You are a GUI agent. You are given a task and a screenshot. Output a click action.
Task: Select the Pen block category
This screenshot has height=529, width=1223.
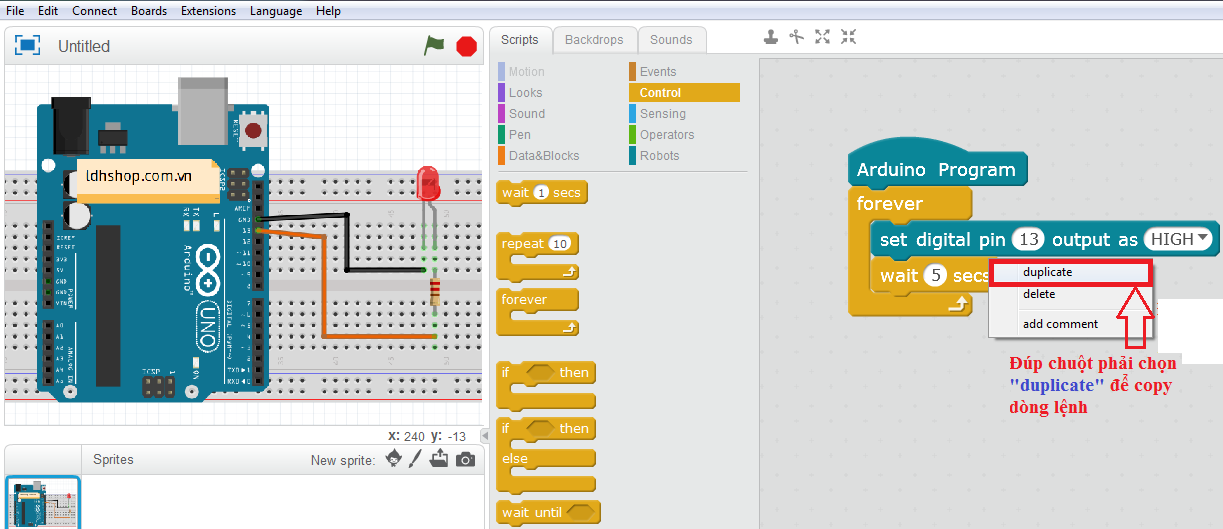(520, 135)
